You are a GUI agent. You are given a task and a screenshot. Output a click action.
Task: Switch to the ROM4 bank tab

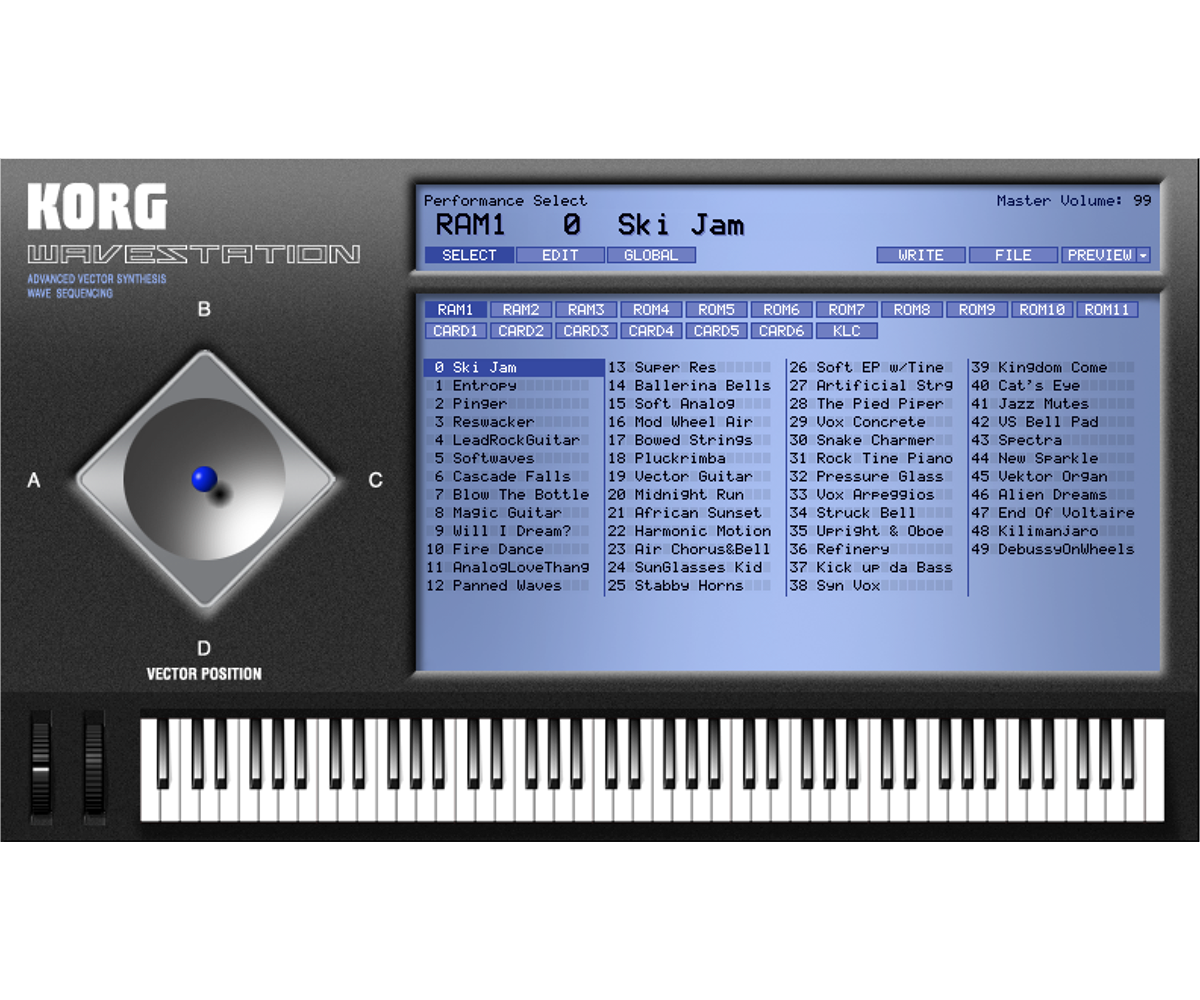tap(650, 309)
